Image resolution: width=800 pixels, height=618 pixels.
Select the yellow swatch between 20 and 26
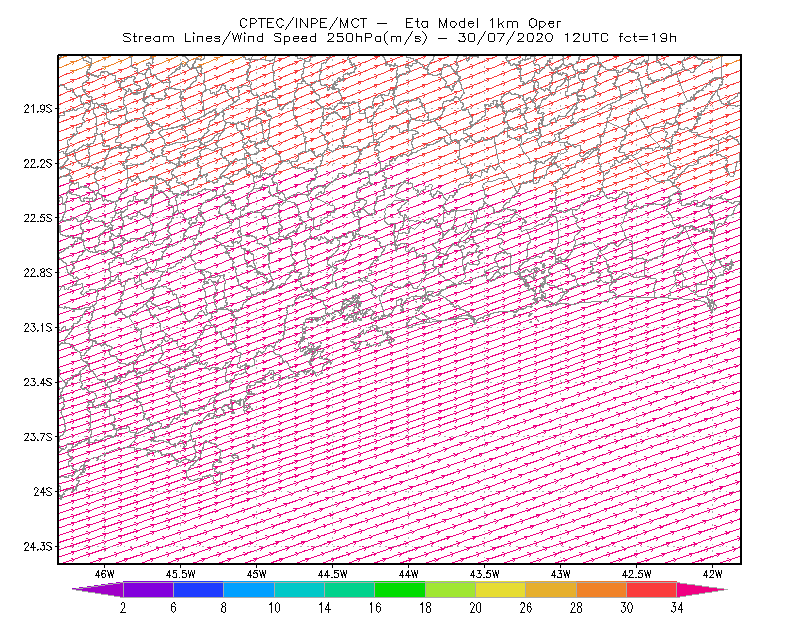501,589
